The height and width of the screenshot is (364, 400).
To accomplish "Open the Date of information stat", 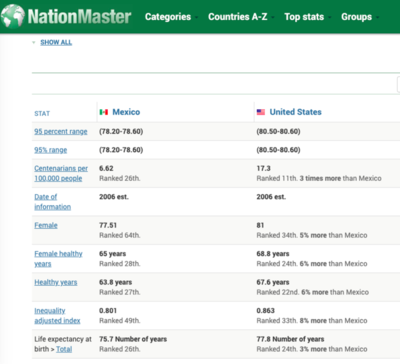I will pyautogui.click(x=52, y=202).
